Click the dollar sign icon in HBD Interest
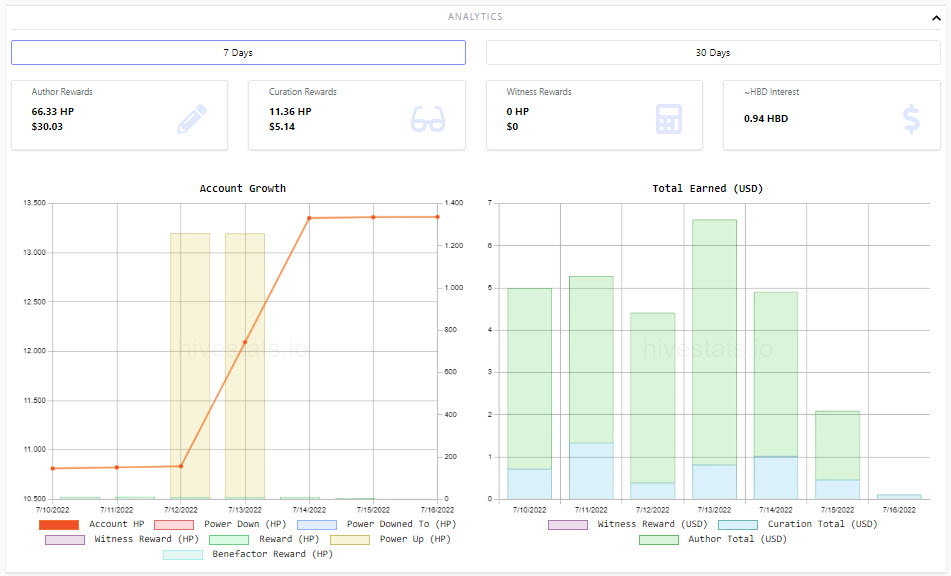 911,119
